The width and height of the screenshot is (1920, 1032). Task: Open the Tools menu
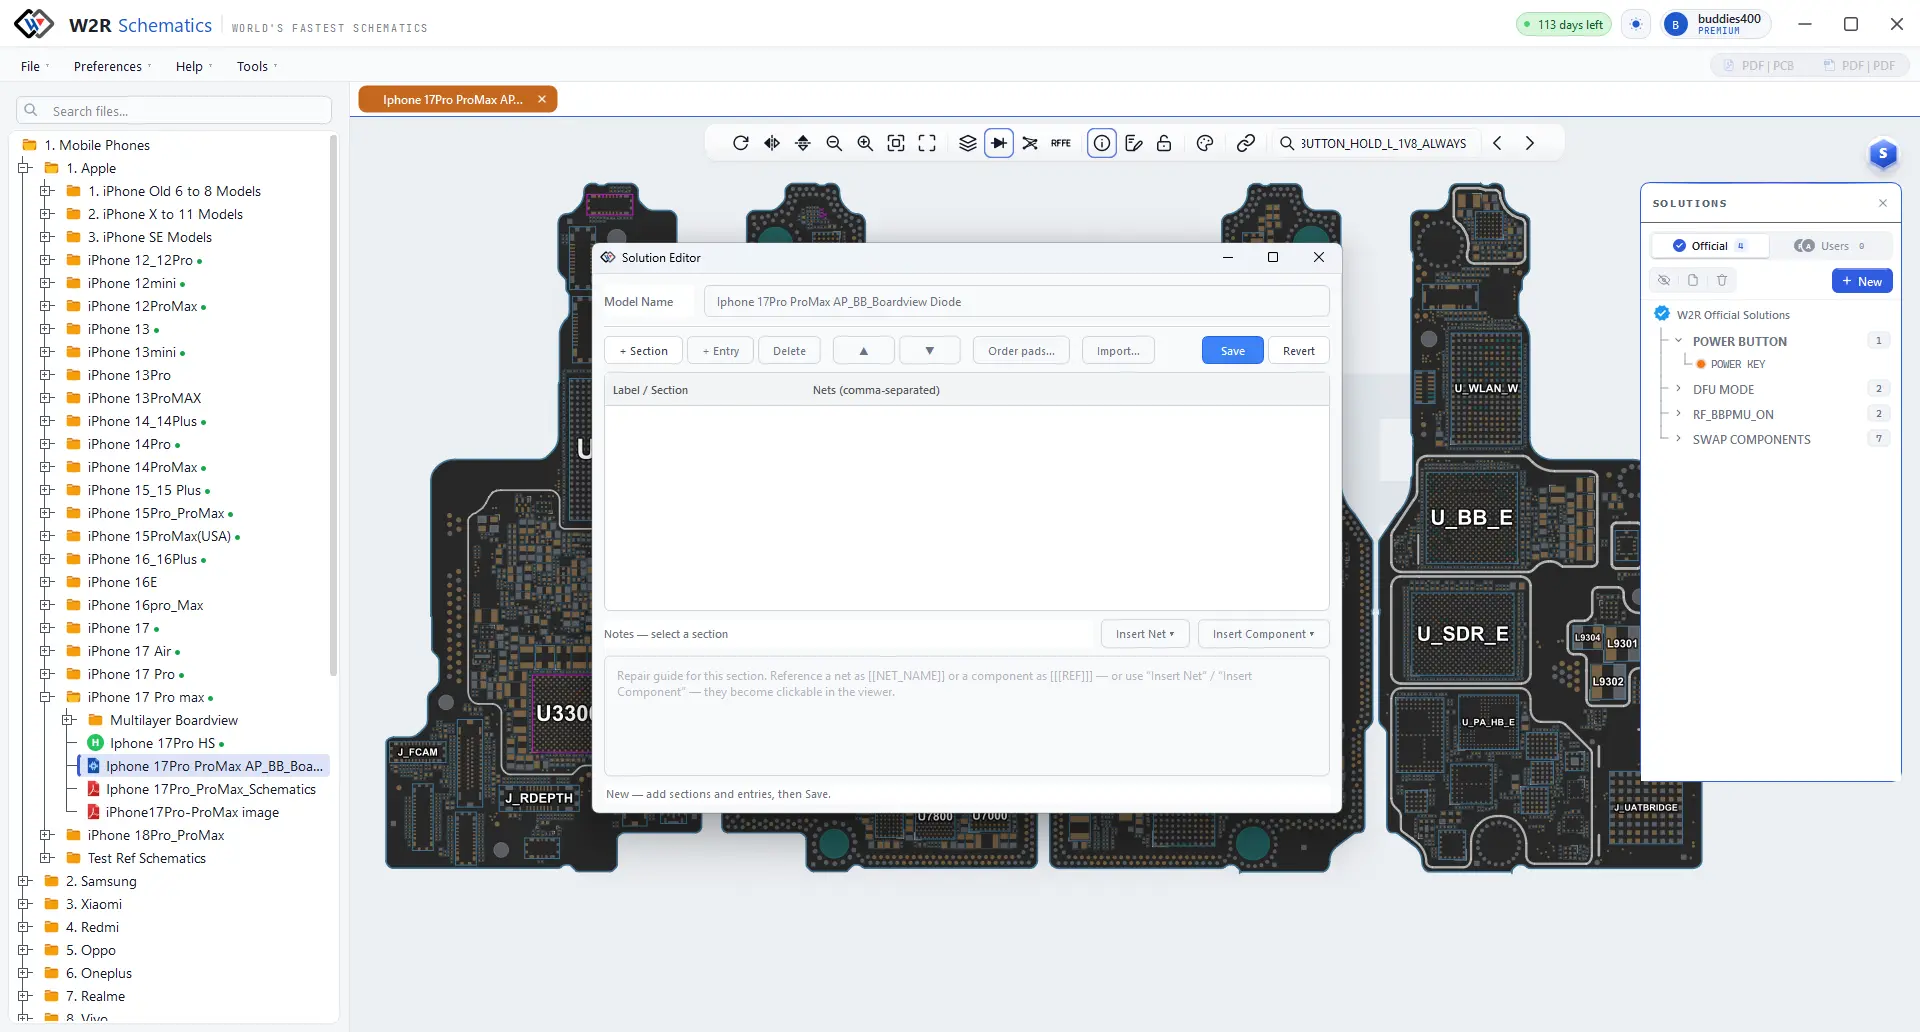257,66
